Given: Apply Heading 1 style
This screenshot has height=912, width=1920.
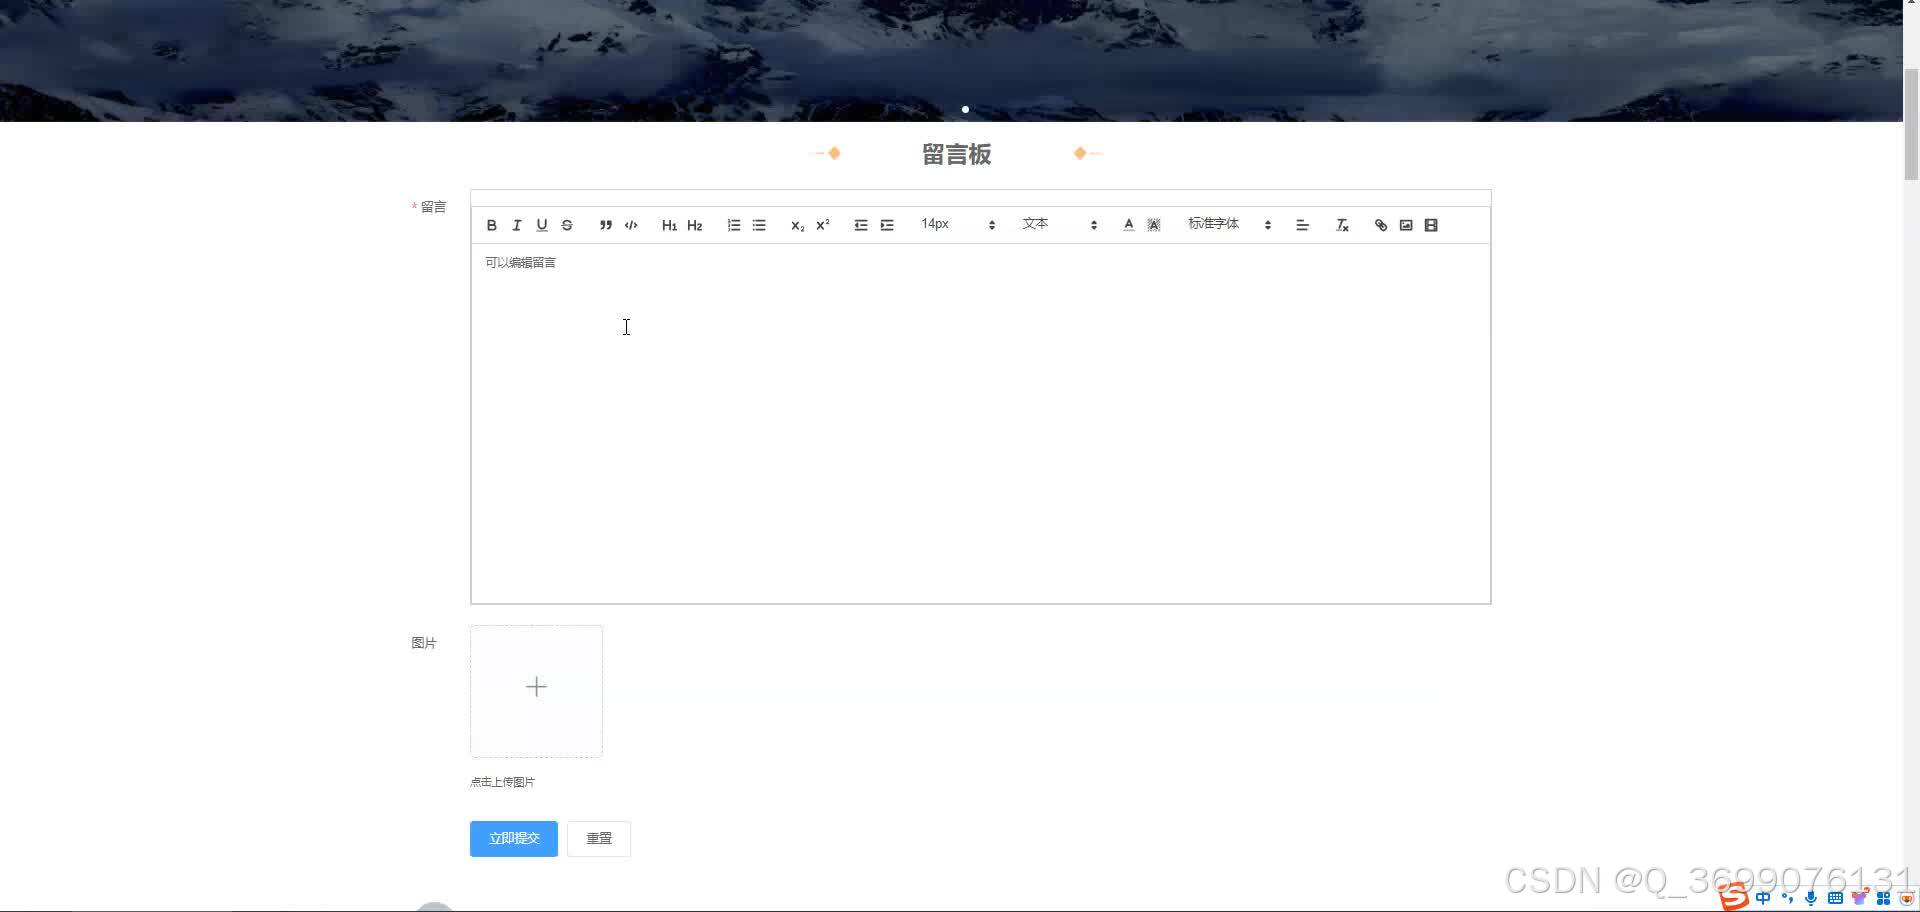Looking at the screenshot, I should tap(669, 225).
